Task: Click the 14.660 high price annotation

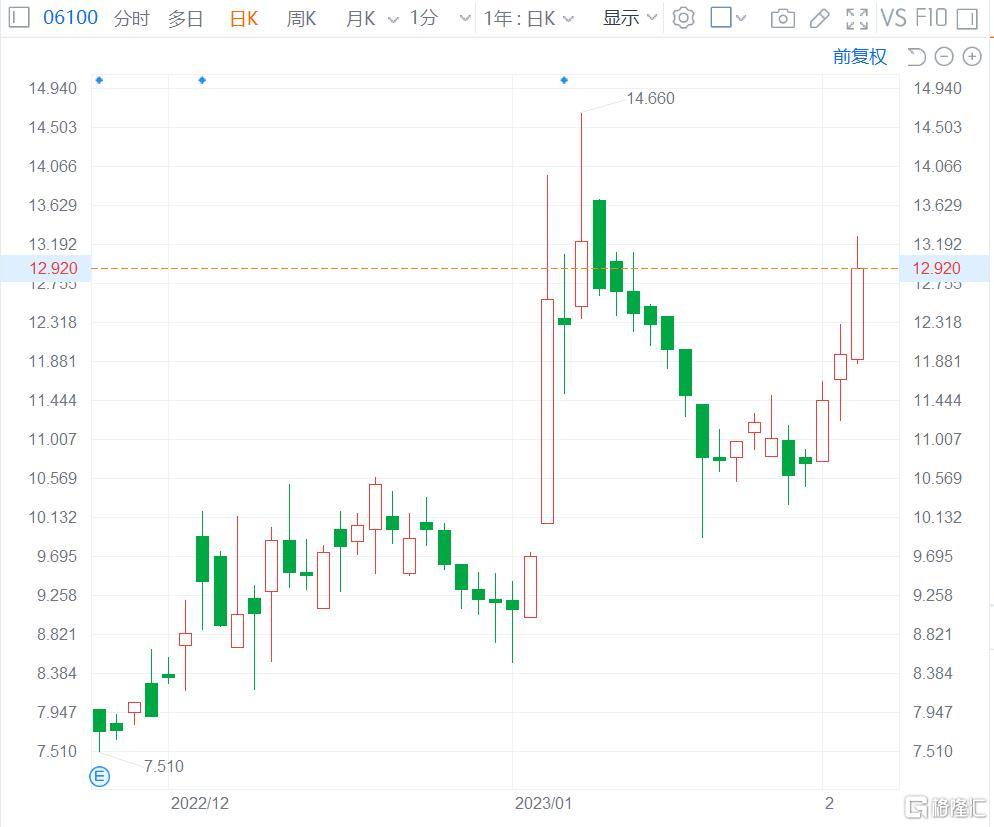Action: [650, 98]
